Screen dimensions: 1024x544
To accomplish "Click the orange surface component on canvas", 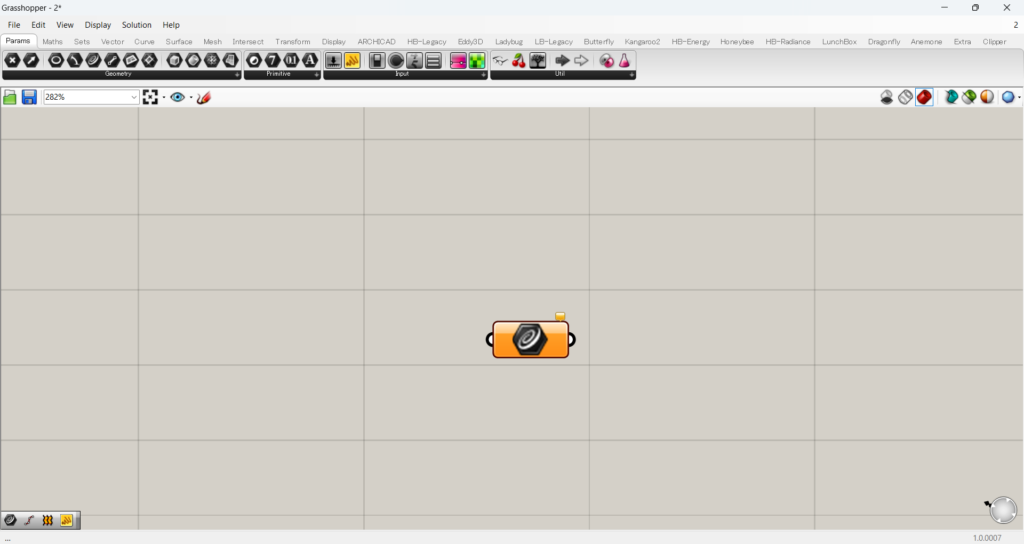I will [530, 340].
